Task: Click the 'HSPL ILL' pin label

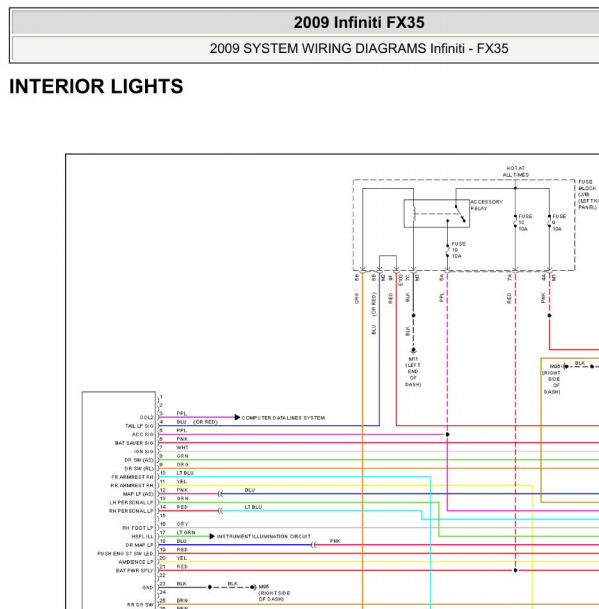Action: click(x=143, y=536)
